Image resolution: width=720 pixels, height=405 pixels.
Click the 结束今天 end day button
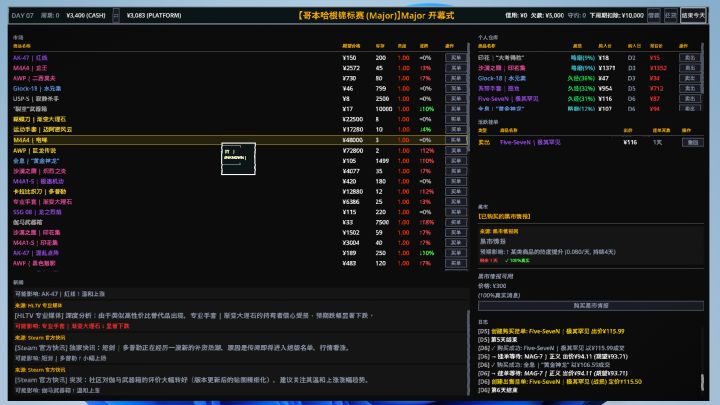pos(693,15)
